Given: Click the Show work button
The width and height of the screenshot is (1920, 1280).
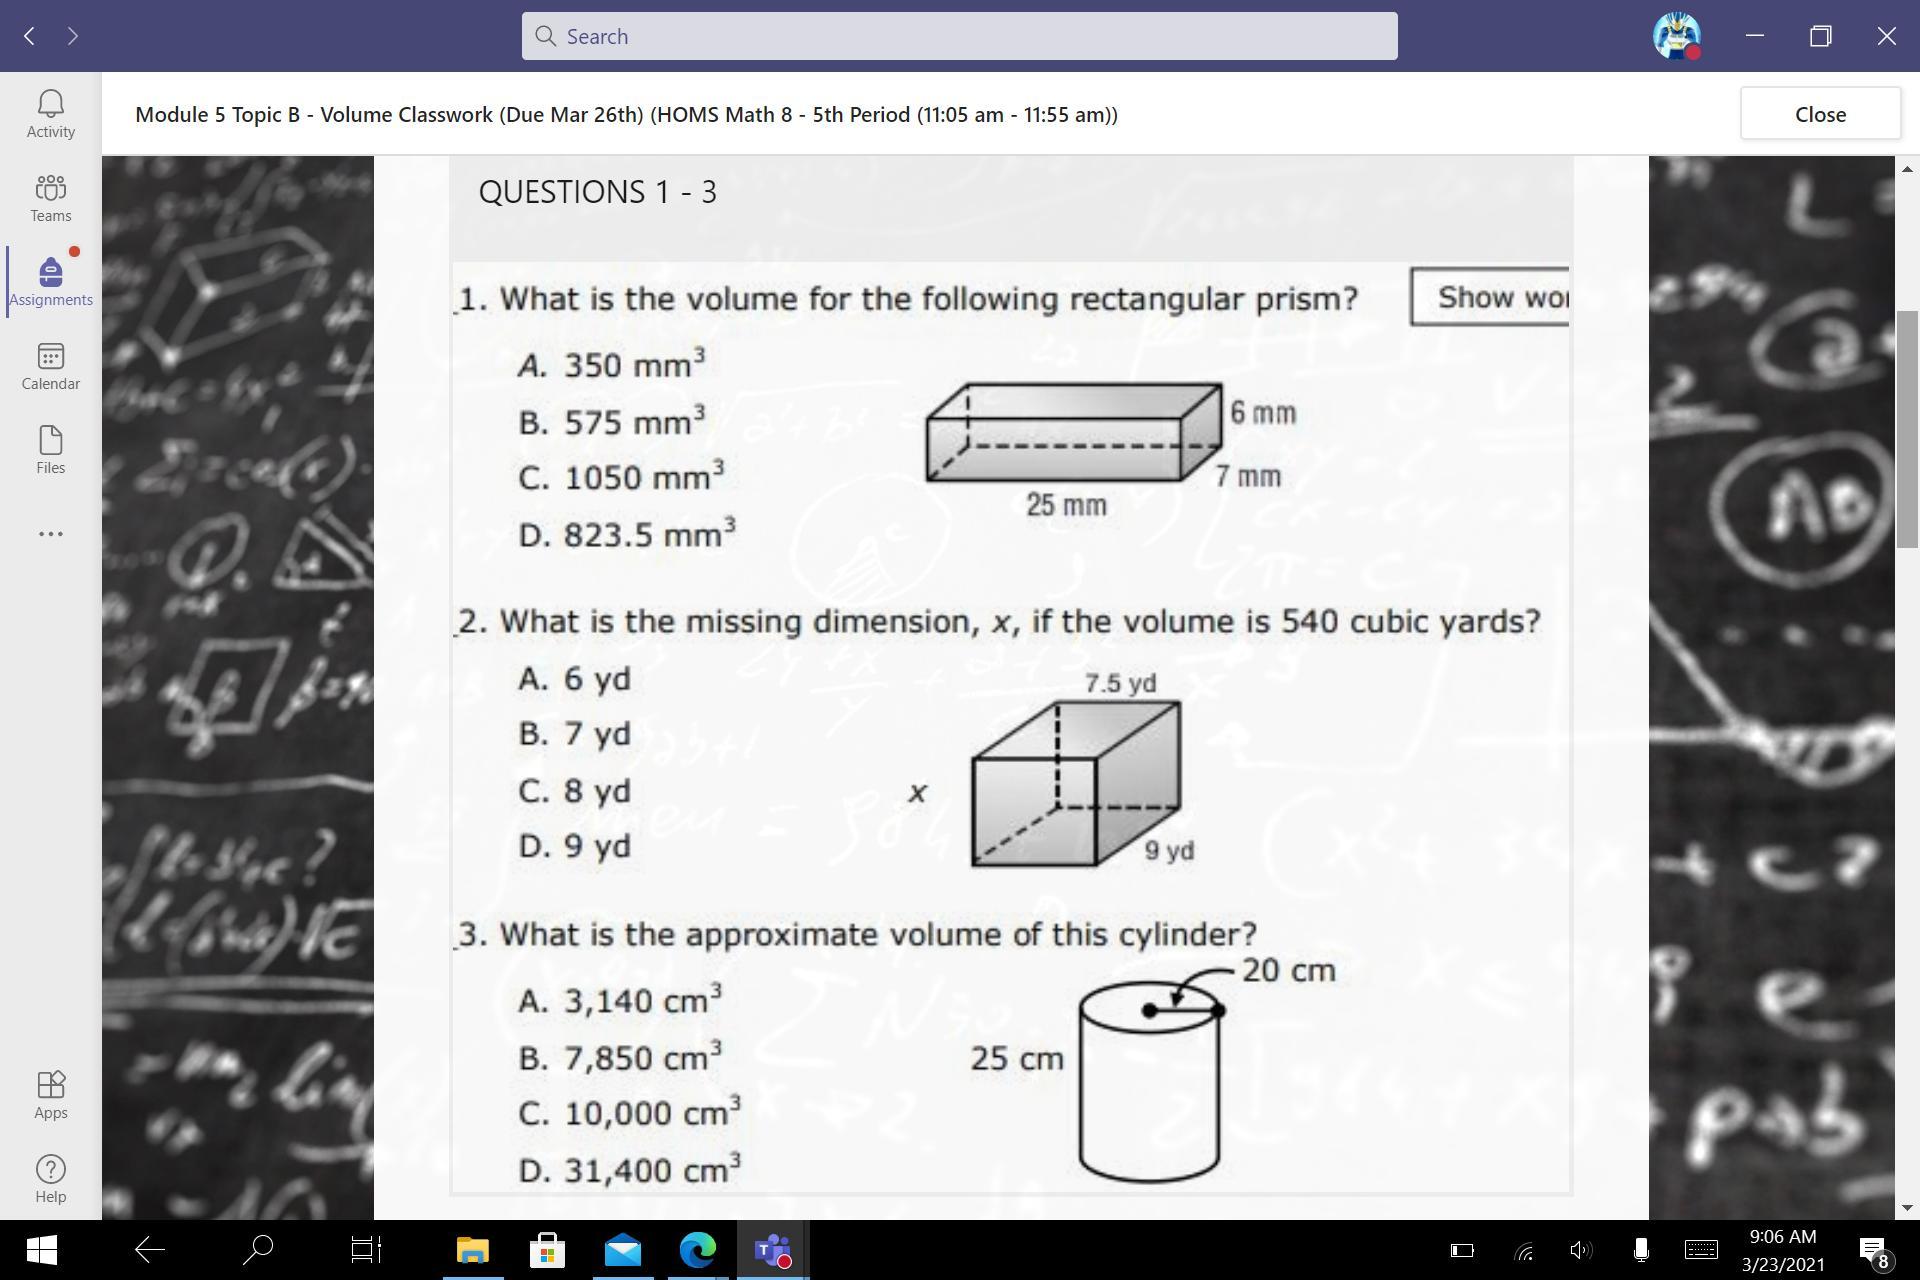Looking at the screenshot, I should (1490, 297).
